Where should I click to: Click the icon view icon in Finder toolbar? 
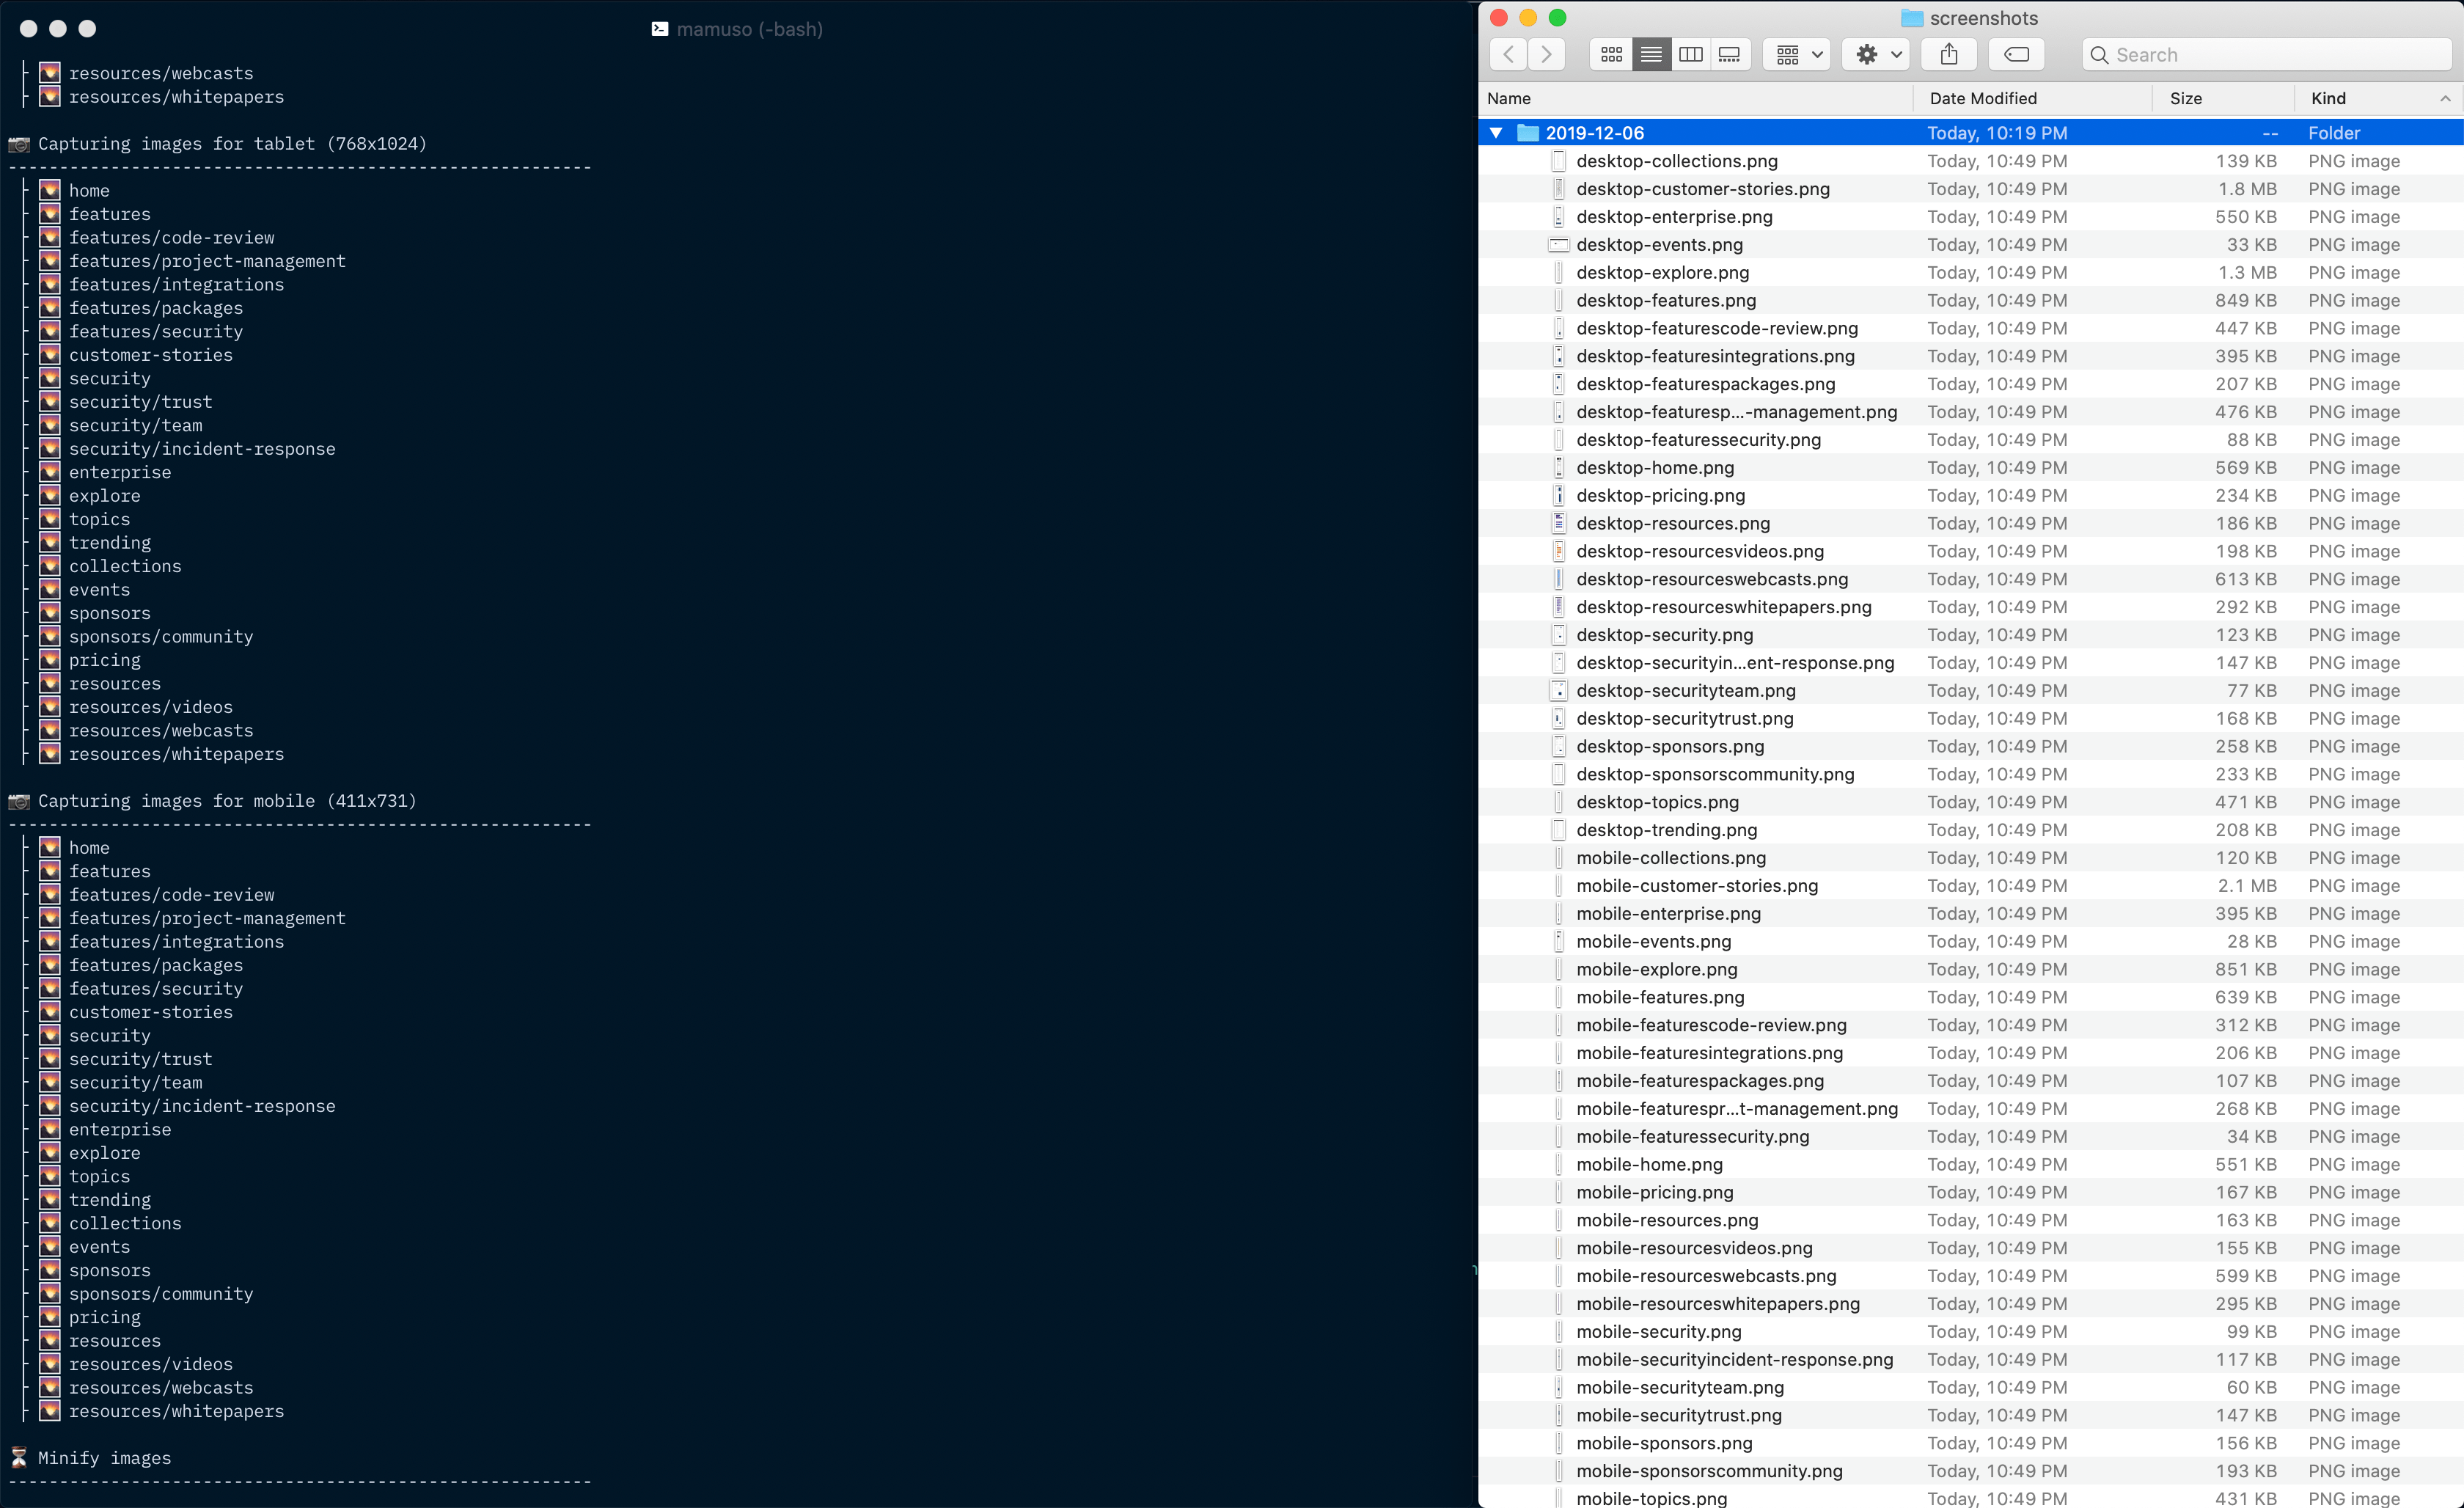tap(1610, 54)
